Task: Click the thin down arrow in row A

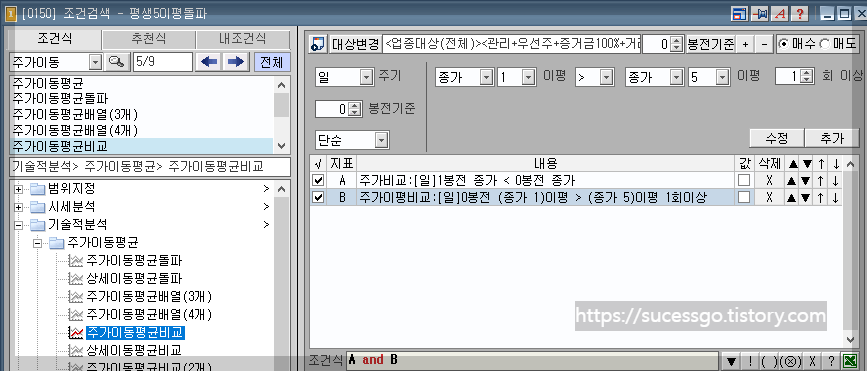Action: 835,180
